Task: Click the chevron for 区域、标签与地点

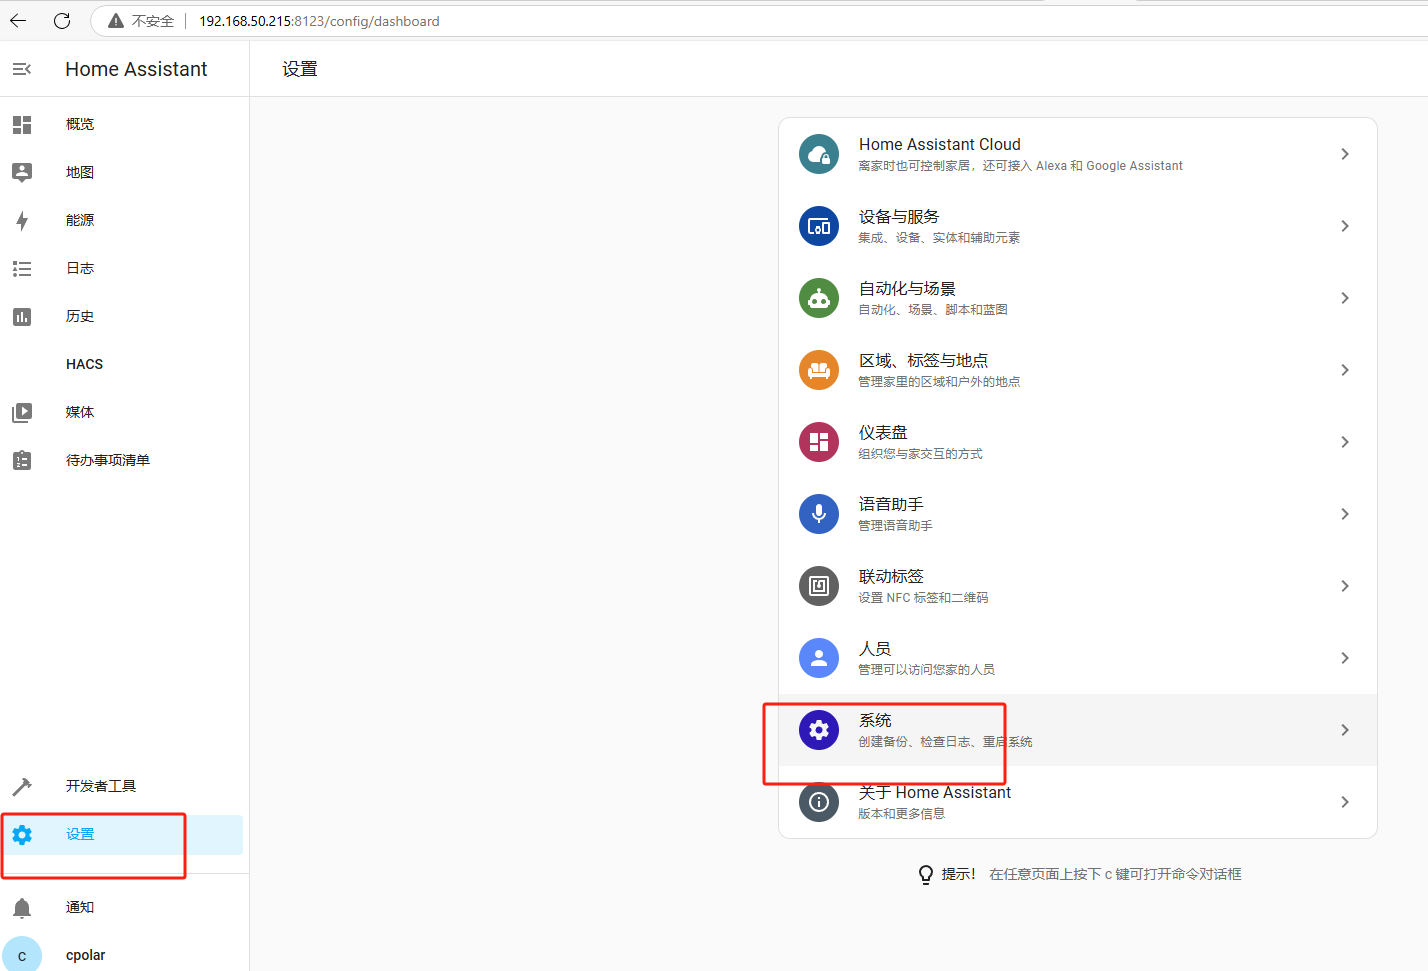Action: click(1345, 370)
